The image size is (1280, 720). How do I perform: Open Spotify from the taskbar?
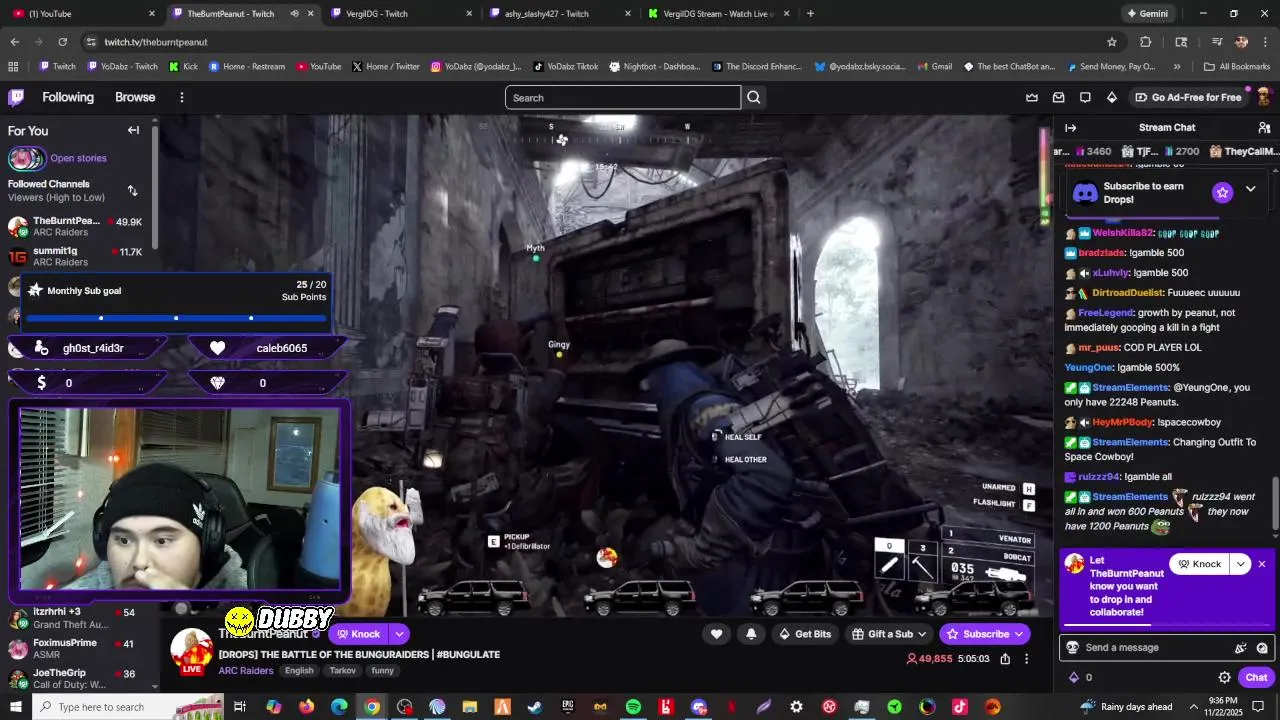633,707
